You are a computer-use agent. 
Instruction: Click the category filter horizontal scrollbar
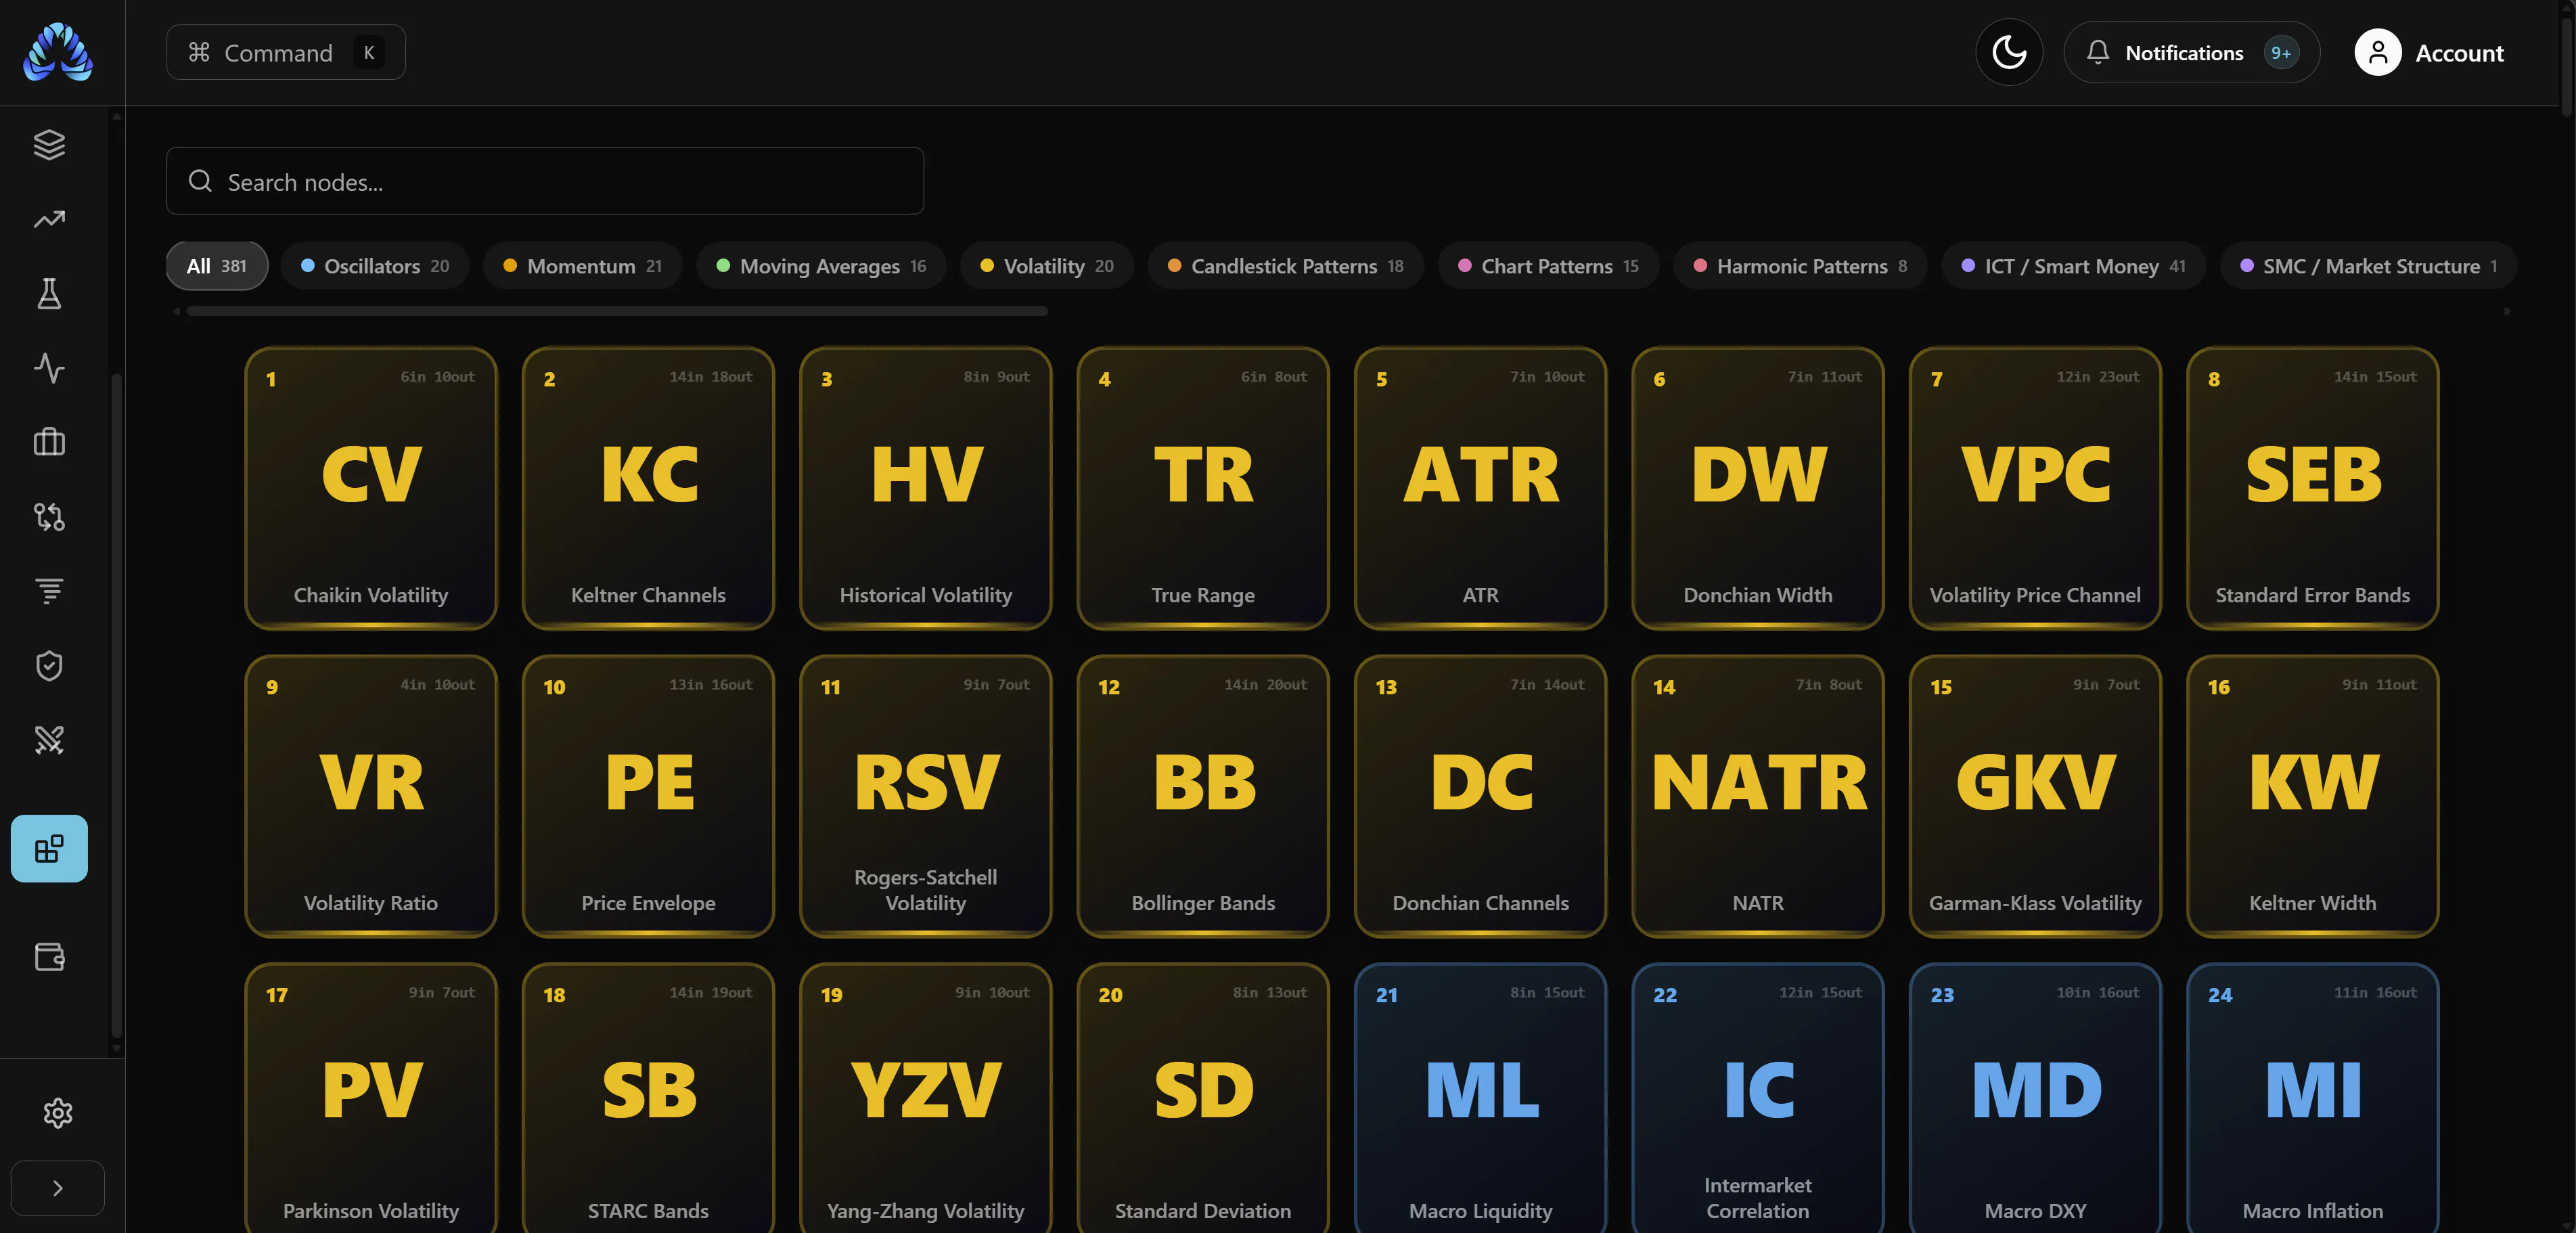coord(617,311)
